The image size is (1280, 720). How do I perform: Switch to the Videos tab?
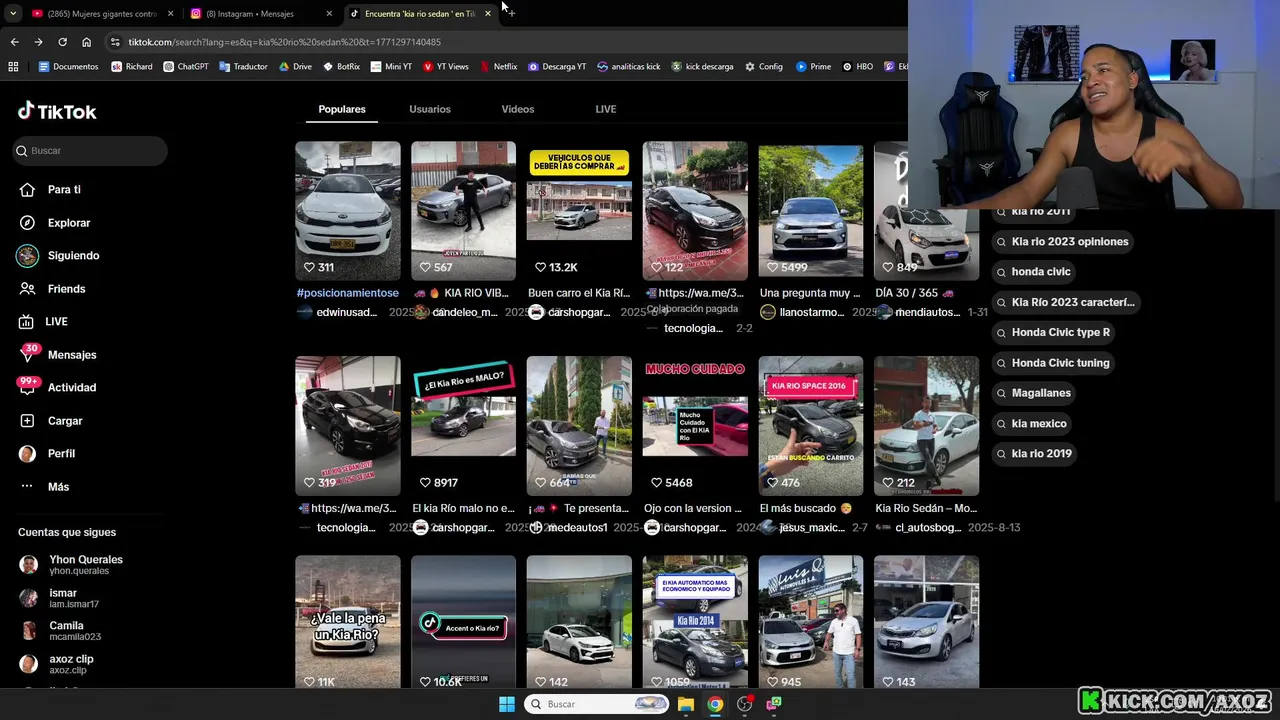coord(518,109)
